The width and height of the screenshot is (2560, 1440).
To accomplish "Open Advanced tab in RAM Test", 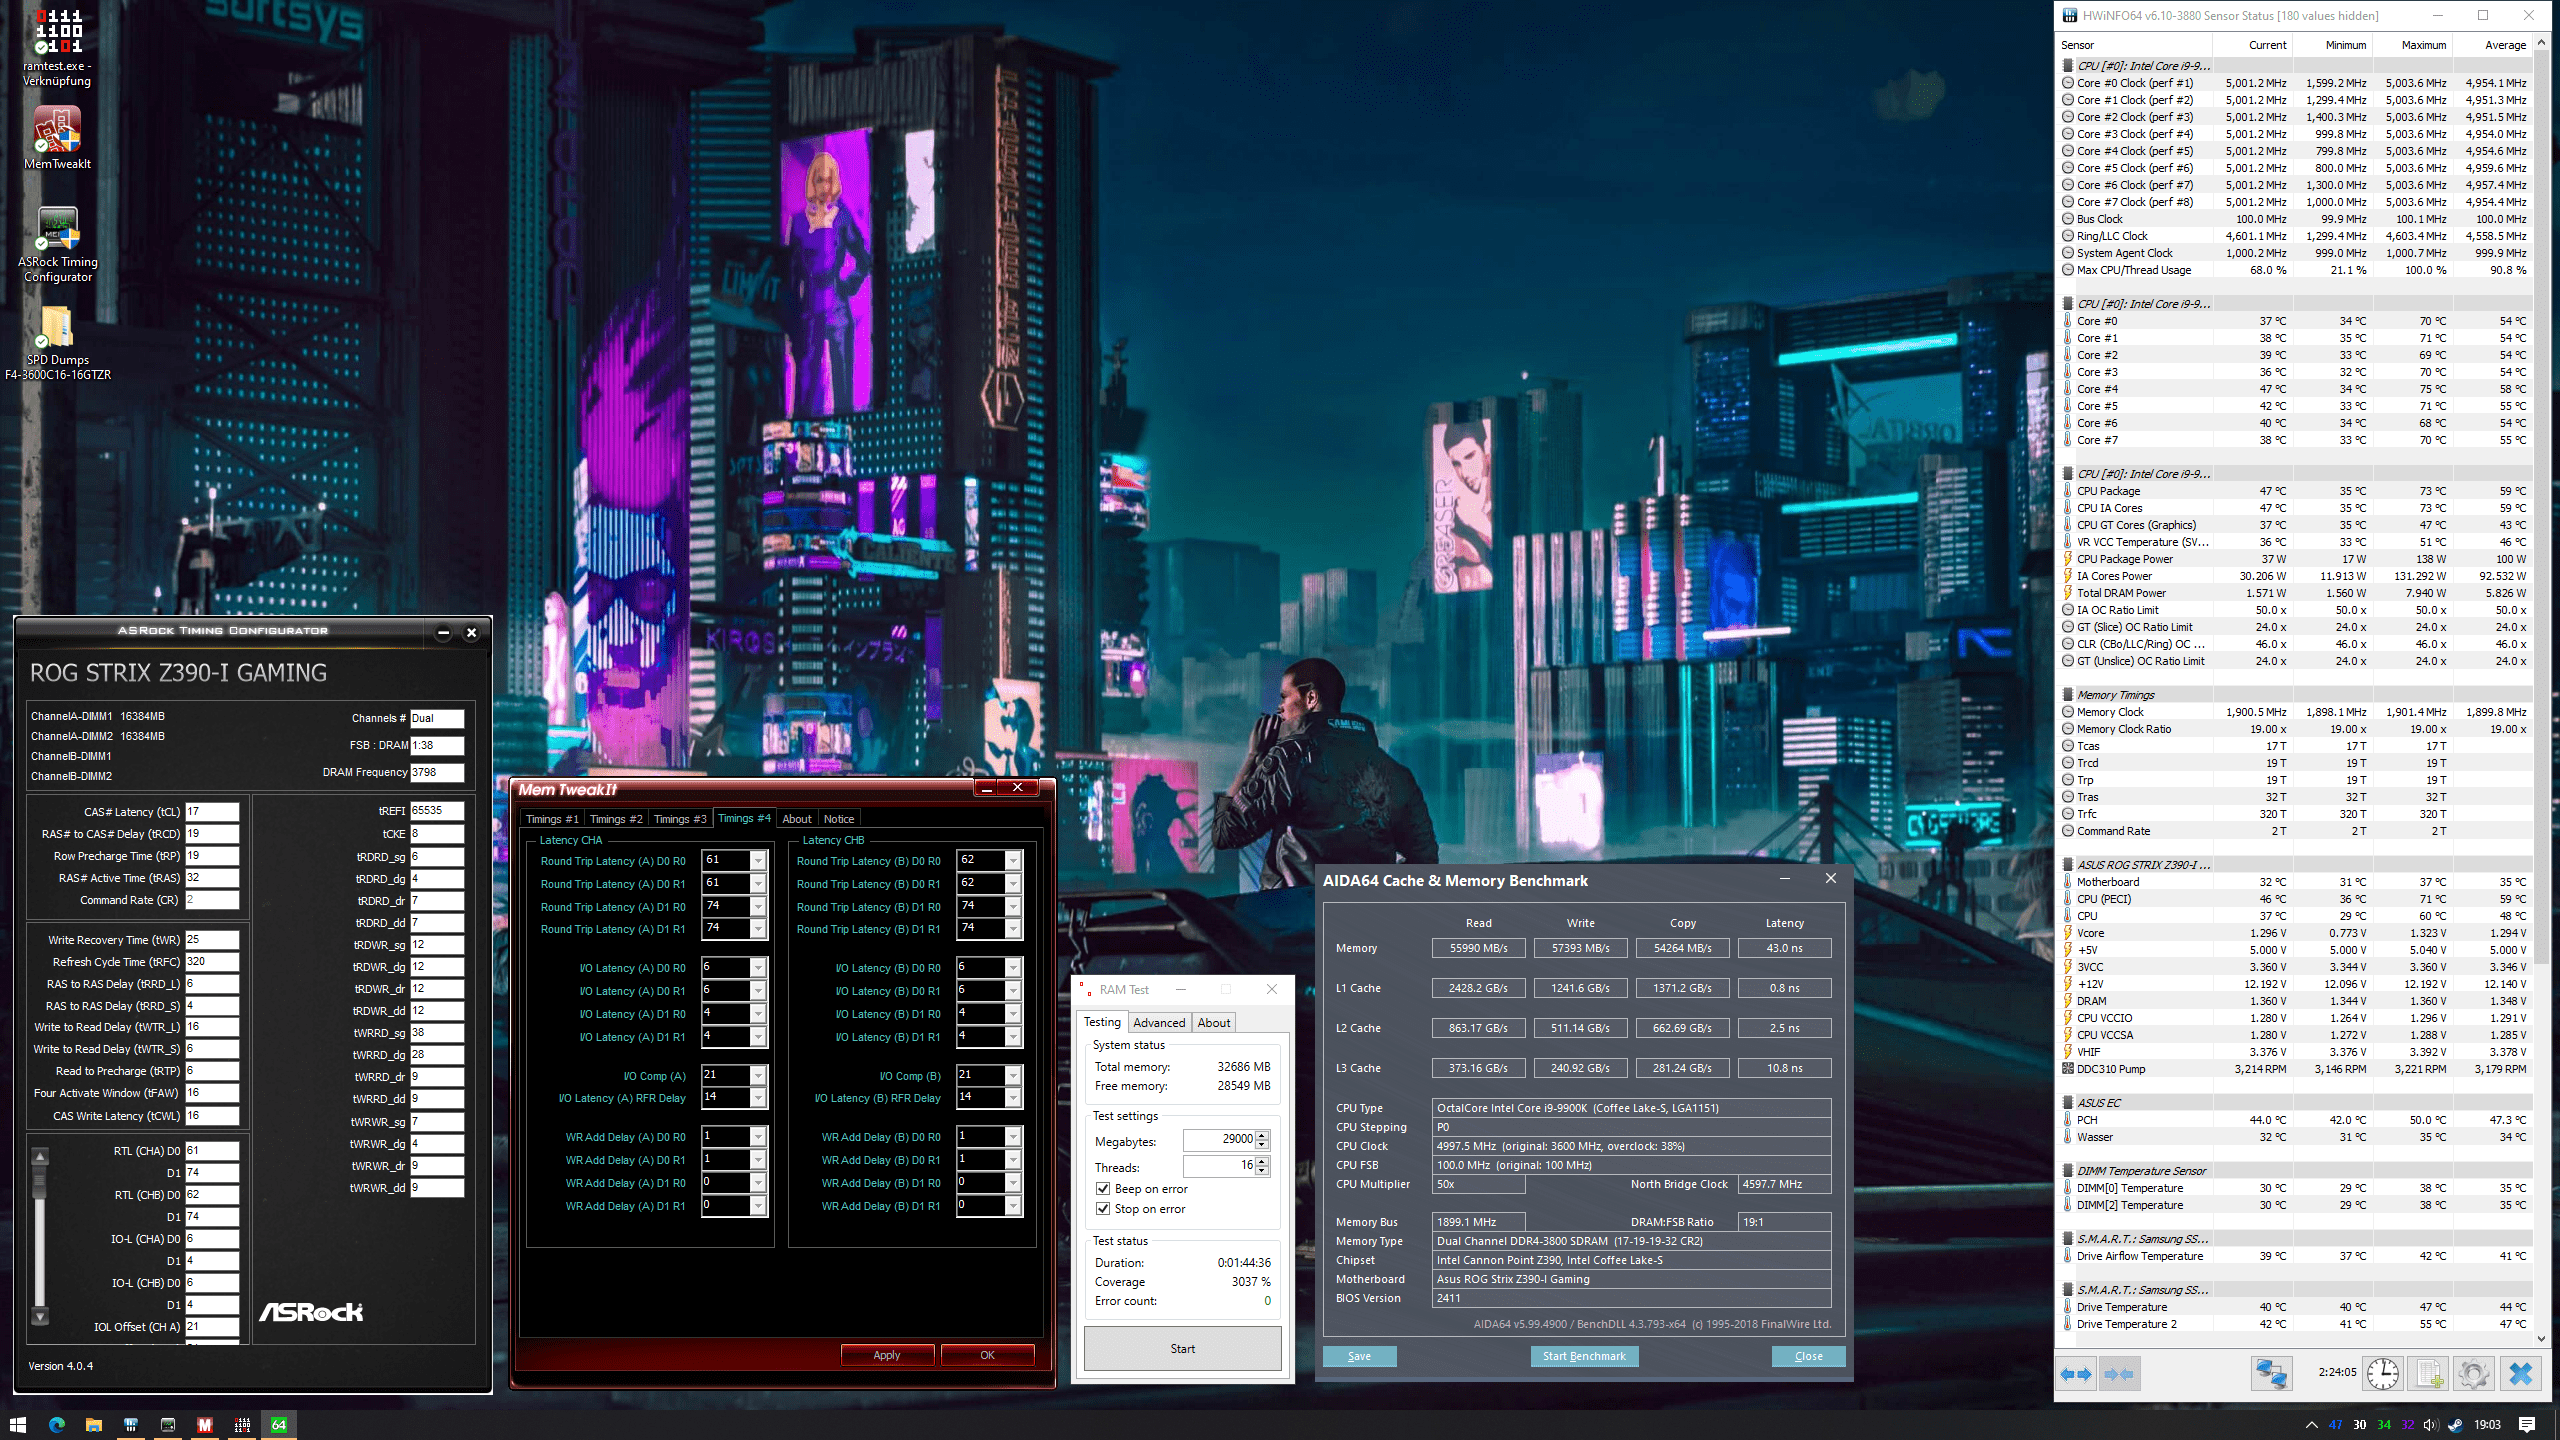I will 1159,1022.
